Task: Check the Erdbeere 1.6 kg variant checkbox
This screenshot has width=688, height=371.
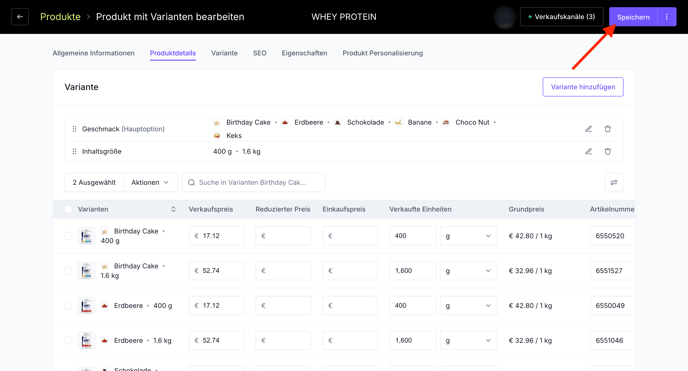Action: pyautogui.click(x=68, y=340)
